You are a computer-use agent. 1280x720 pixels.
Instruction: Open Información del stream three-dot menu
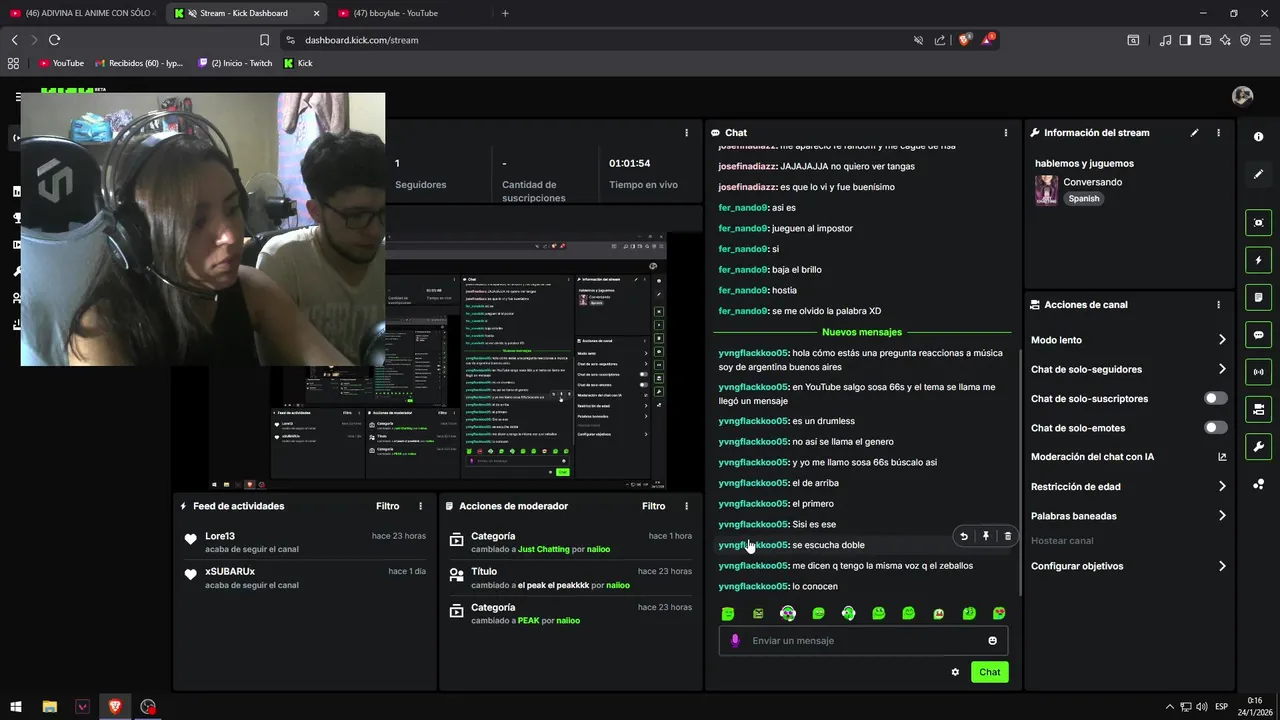click(x=1218, y=132)
